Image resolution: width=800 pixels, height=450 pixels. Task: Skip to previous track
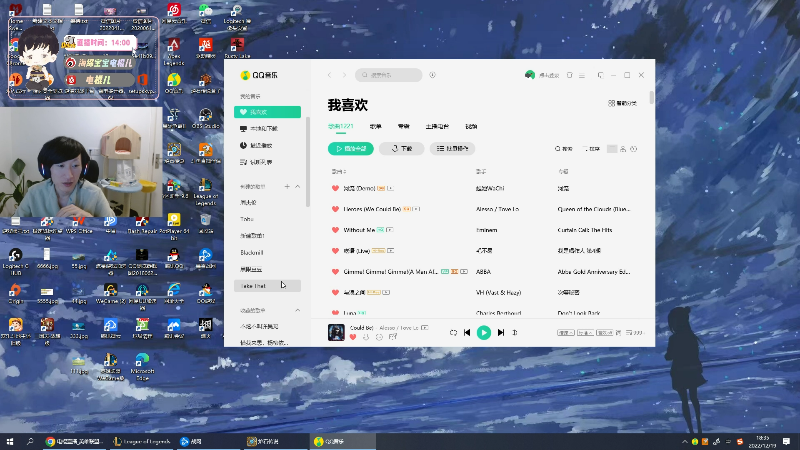[x=467, y=333]
